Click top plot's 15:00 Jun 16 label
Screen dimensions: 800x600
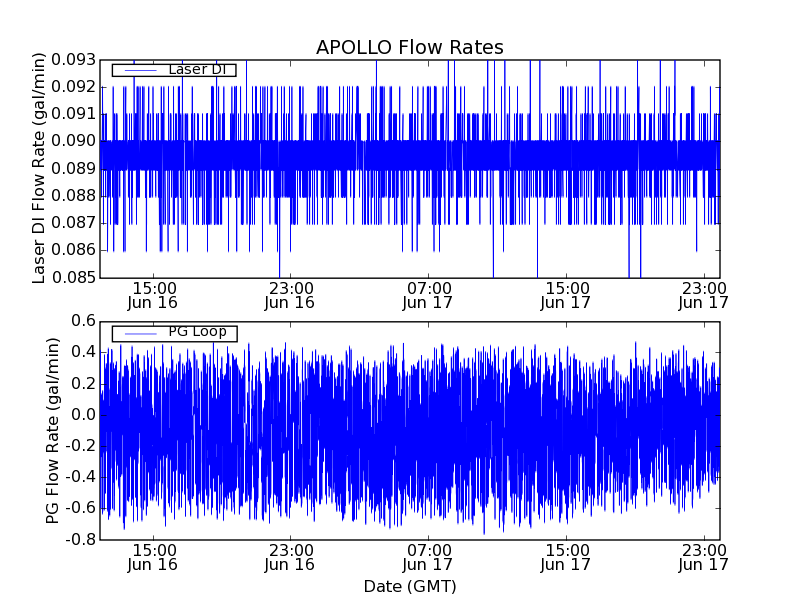tap(153, 295)
